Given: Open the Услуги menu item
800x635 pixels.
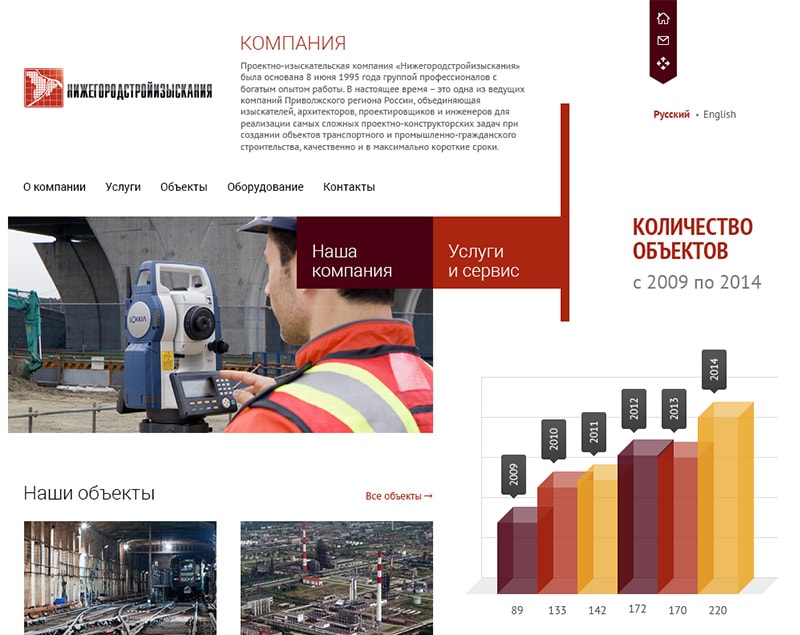Looking at the screenshot, I should (x=123, y=187).
